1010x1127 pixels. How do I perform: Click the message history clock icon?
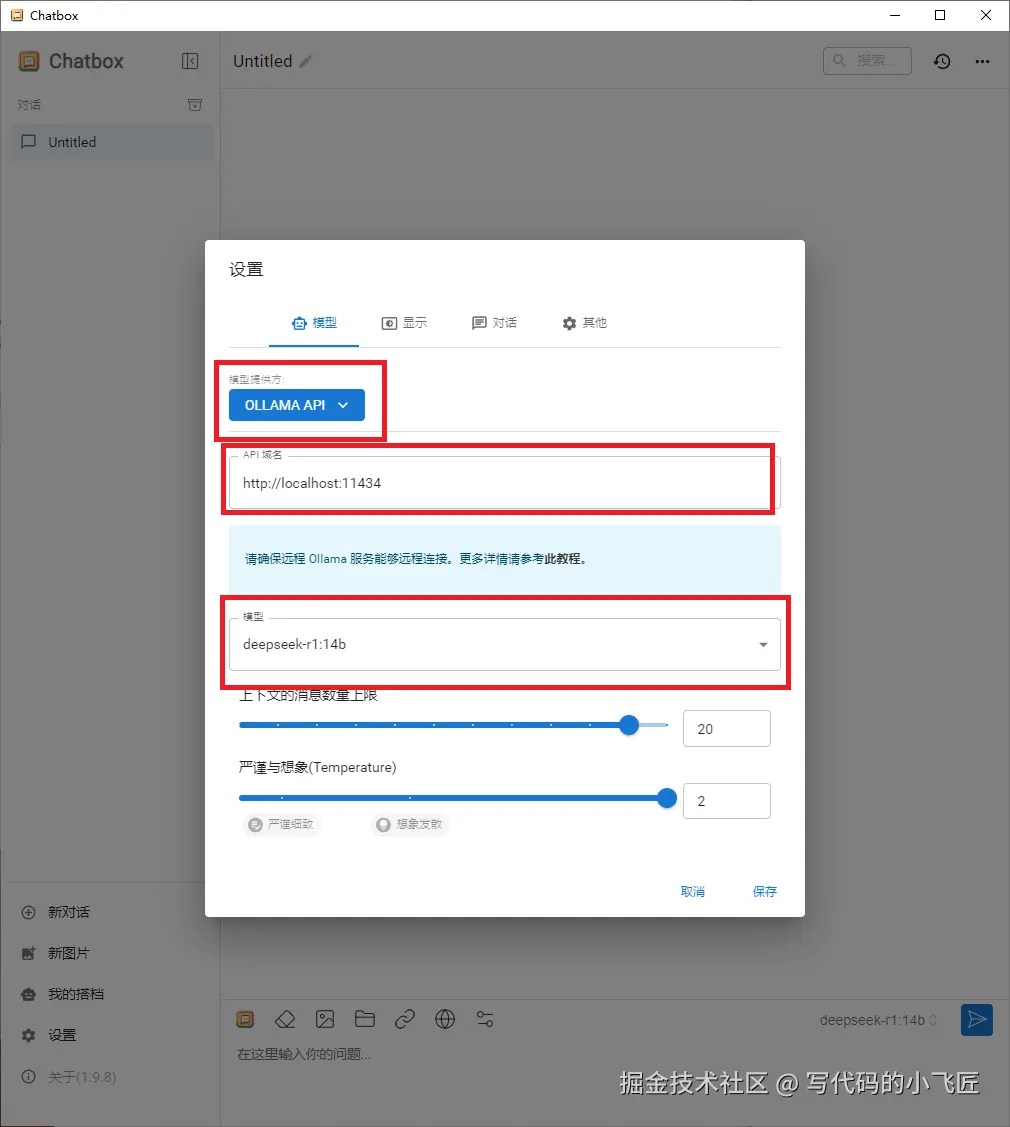pyautogui.click(x=941, y=61)
